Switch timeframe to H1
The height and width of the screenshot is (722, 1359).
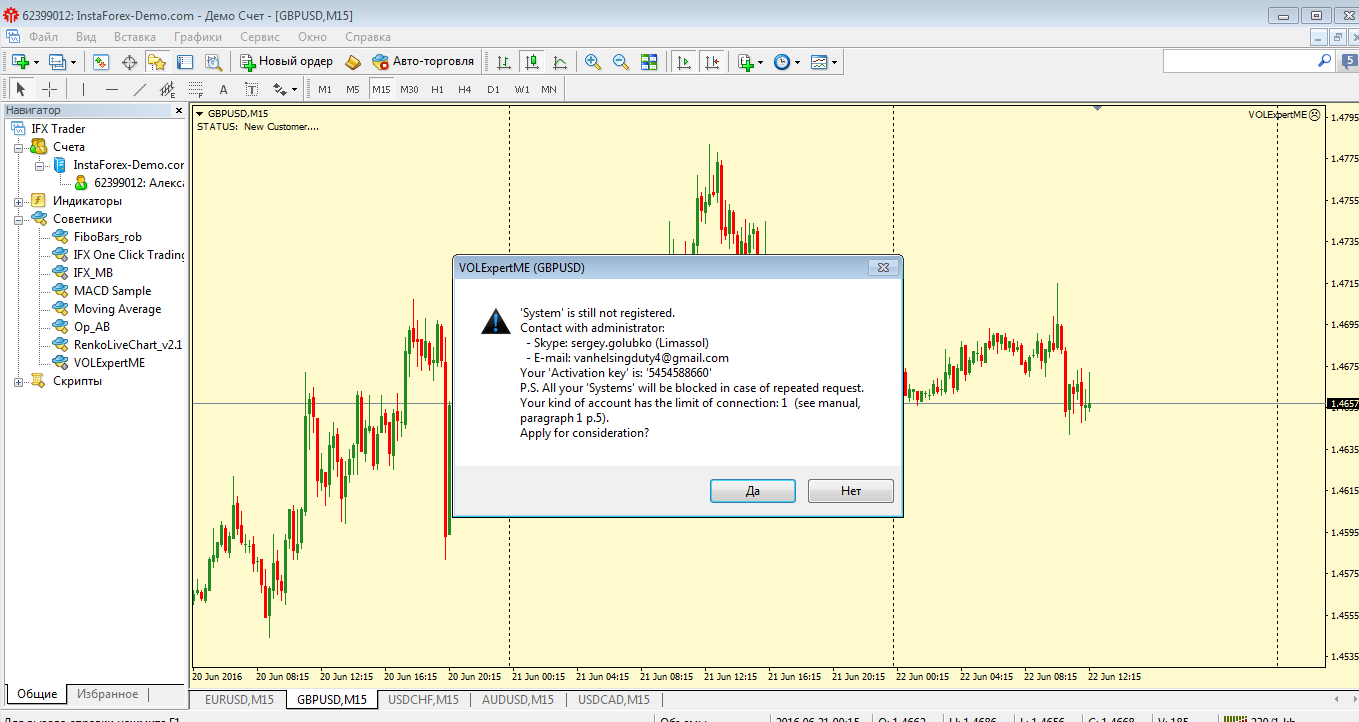[x=437, y=89]
